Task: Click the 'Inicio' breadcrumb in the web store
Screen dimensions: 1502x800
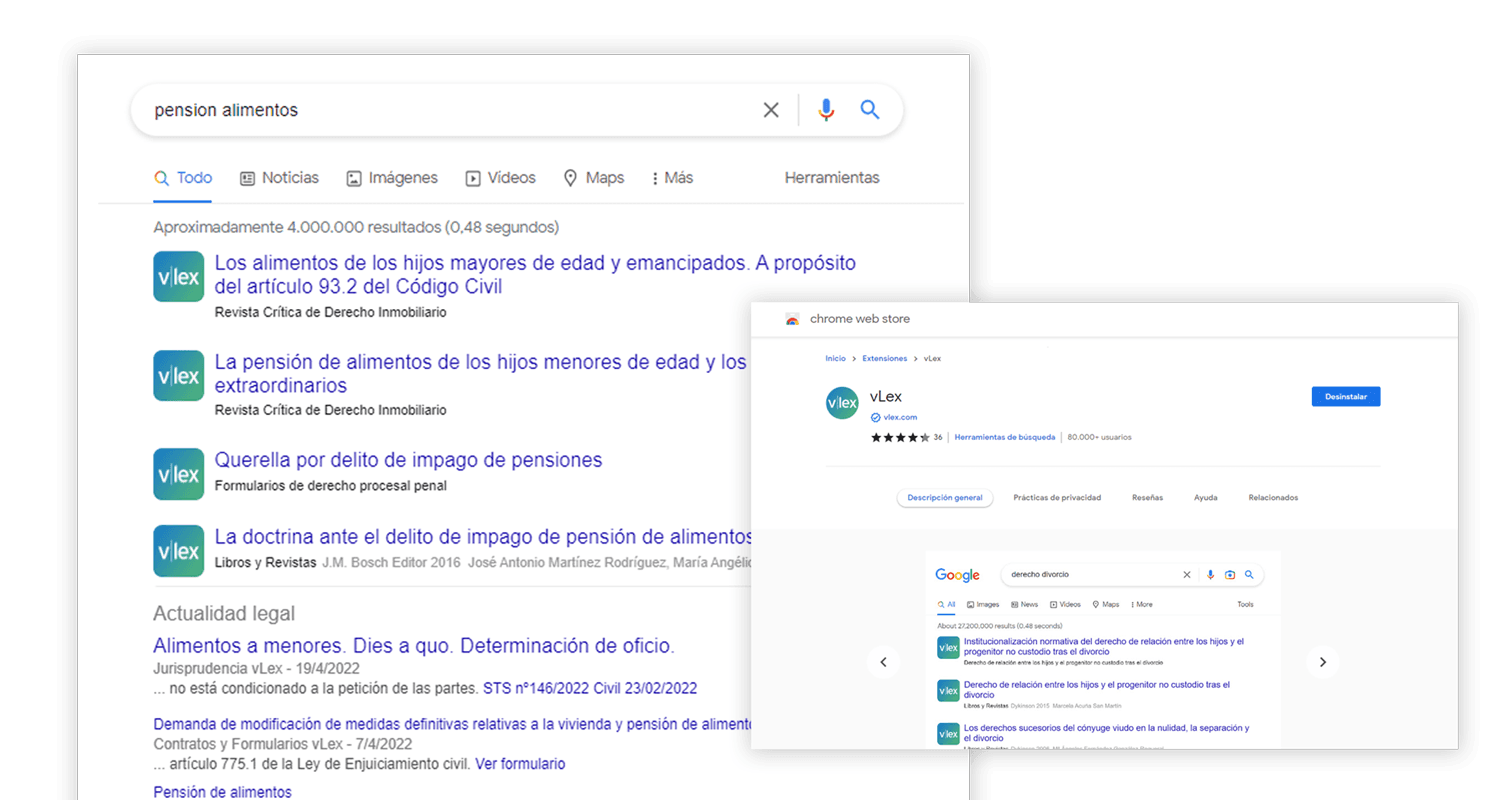Action: point(835,358)
